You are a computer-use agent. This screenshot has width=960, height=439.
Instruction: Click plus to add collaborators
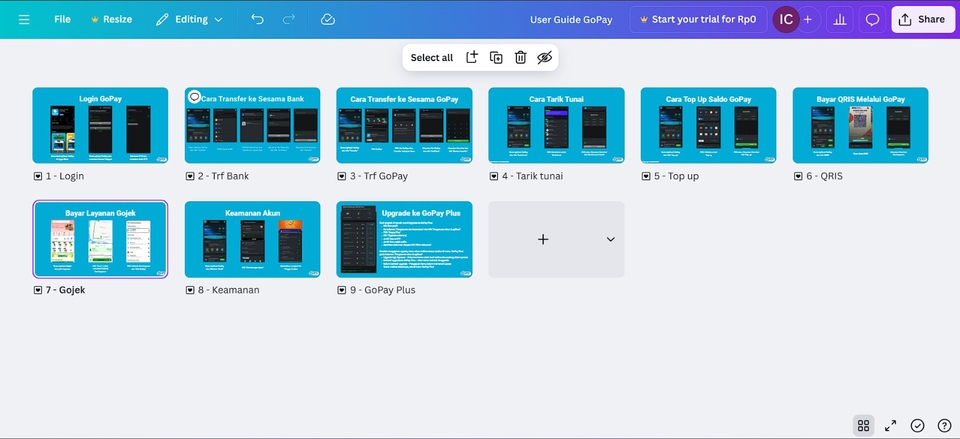pos(807,19)
